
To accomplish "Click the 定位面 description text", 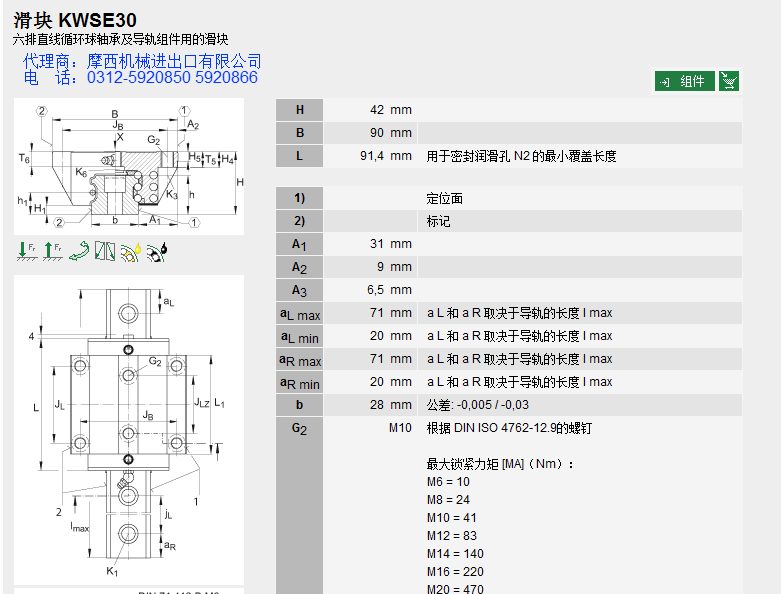I will pos(445,199).
